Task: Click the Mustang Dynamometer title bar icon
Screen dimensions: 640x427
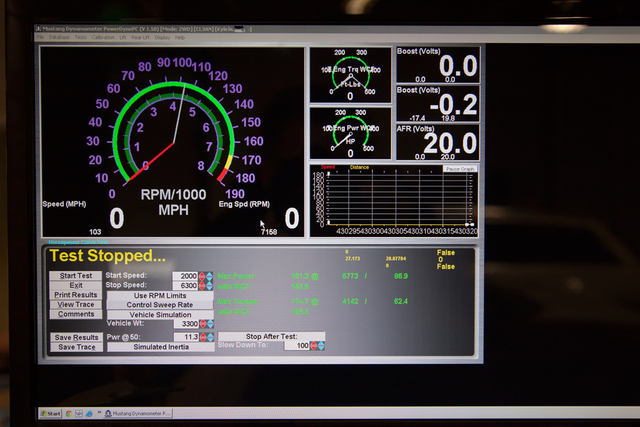Action: tap(38, 29)
